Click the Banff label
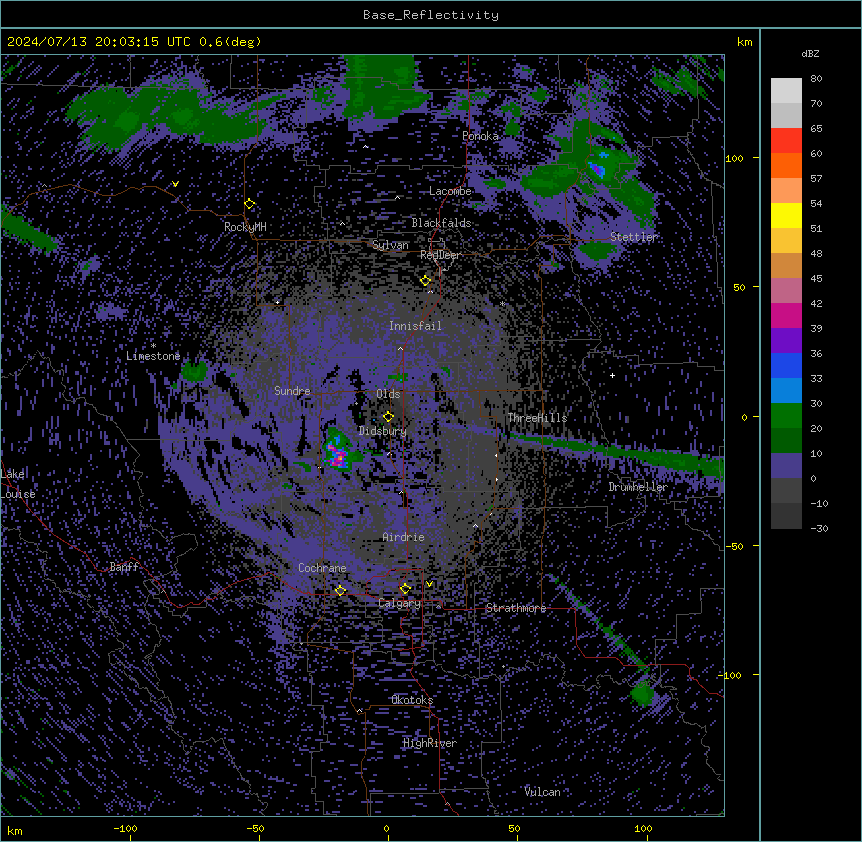 pyautogui.click(x=124, y=567)
